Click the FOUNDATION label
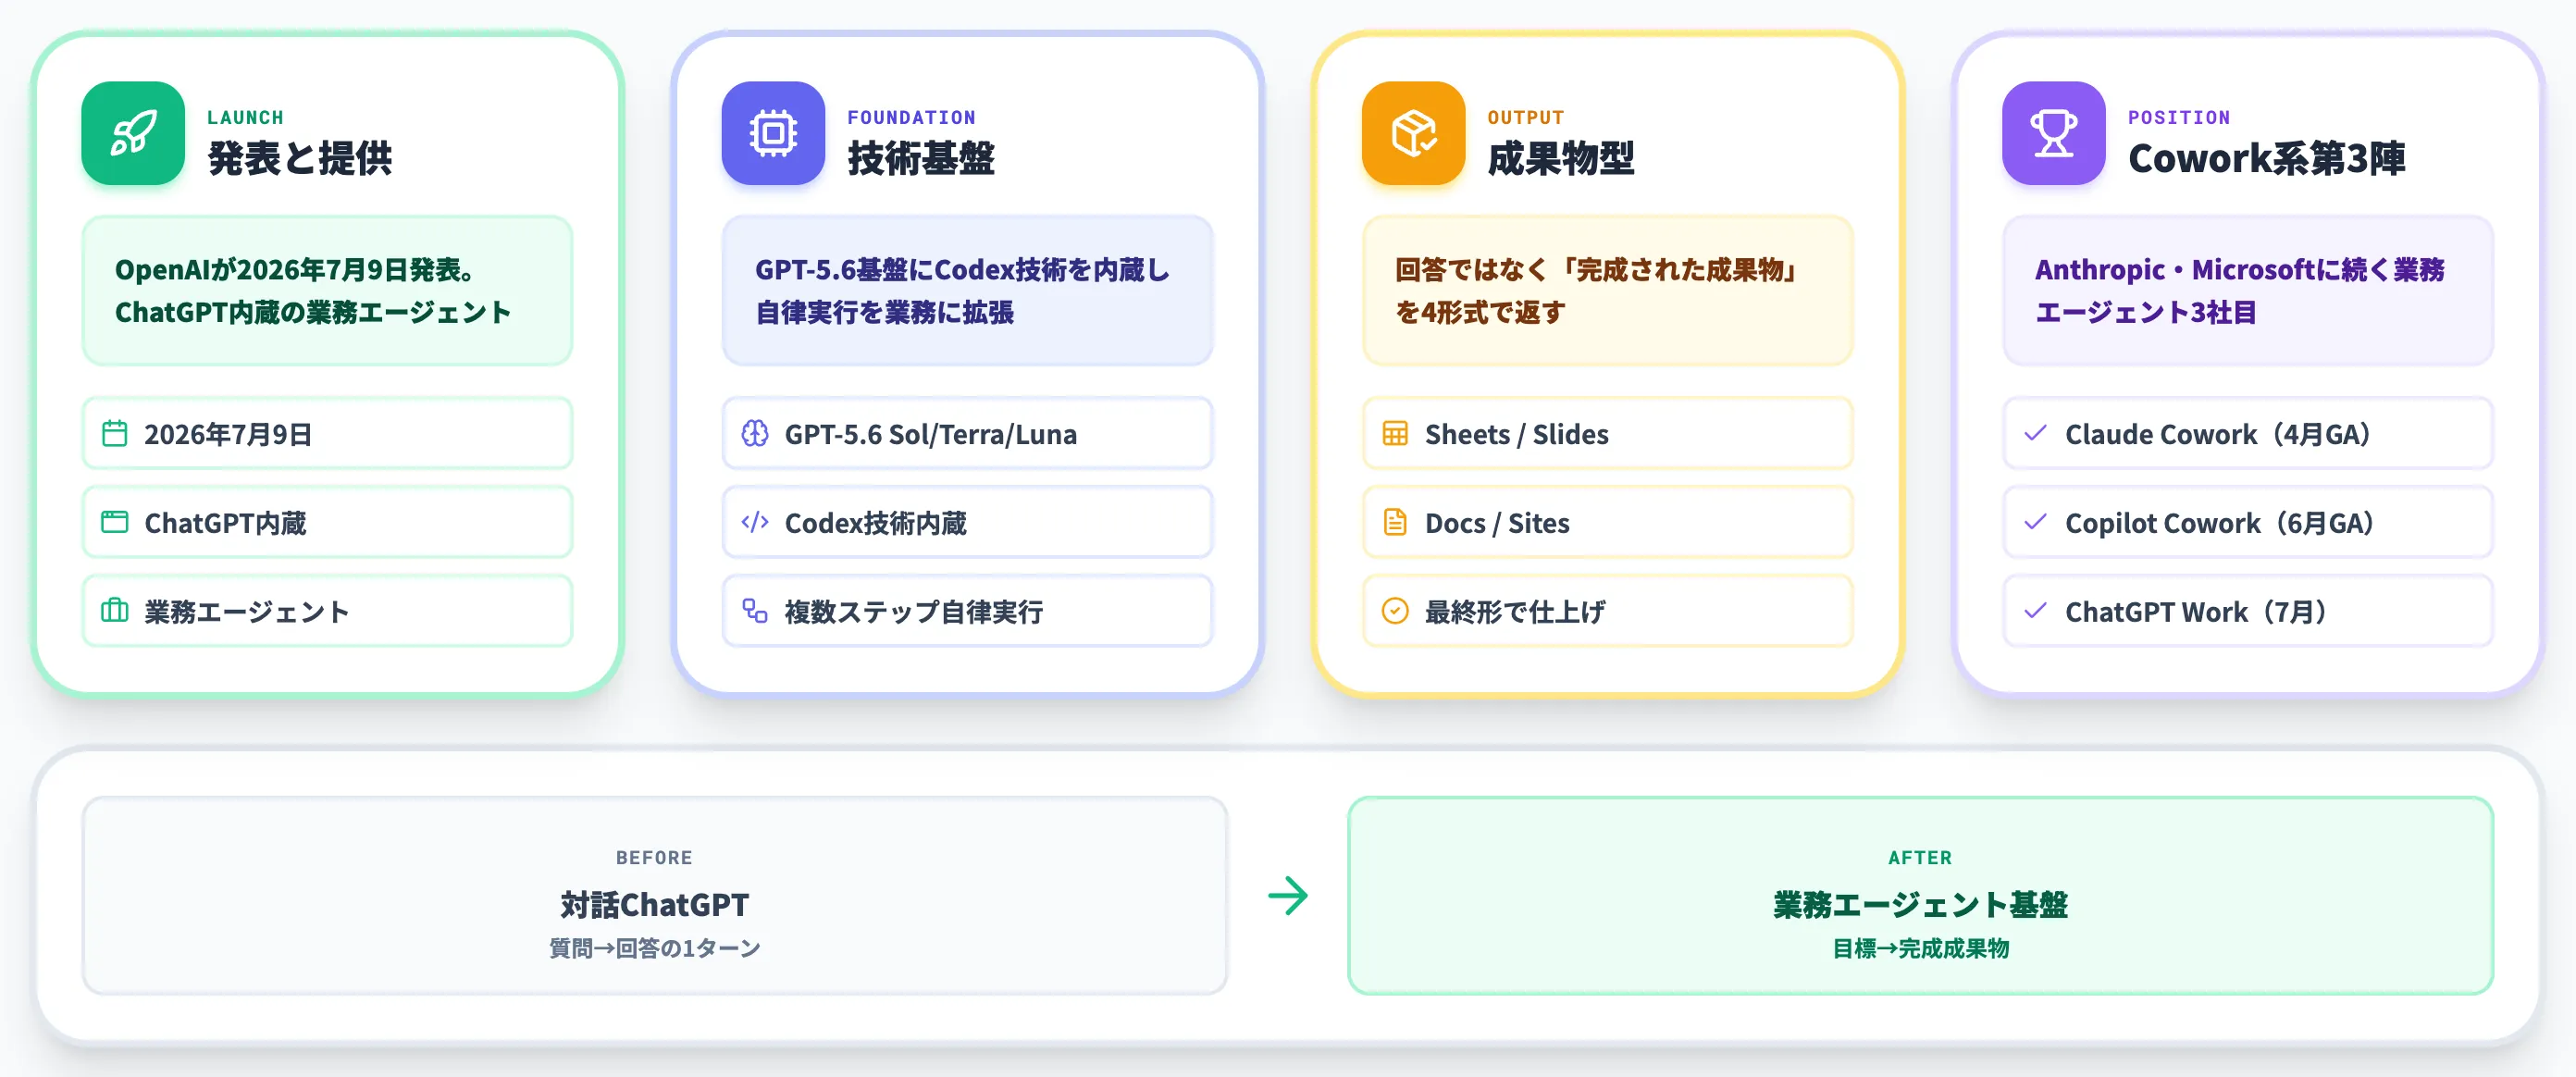 pos(911,117)
